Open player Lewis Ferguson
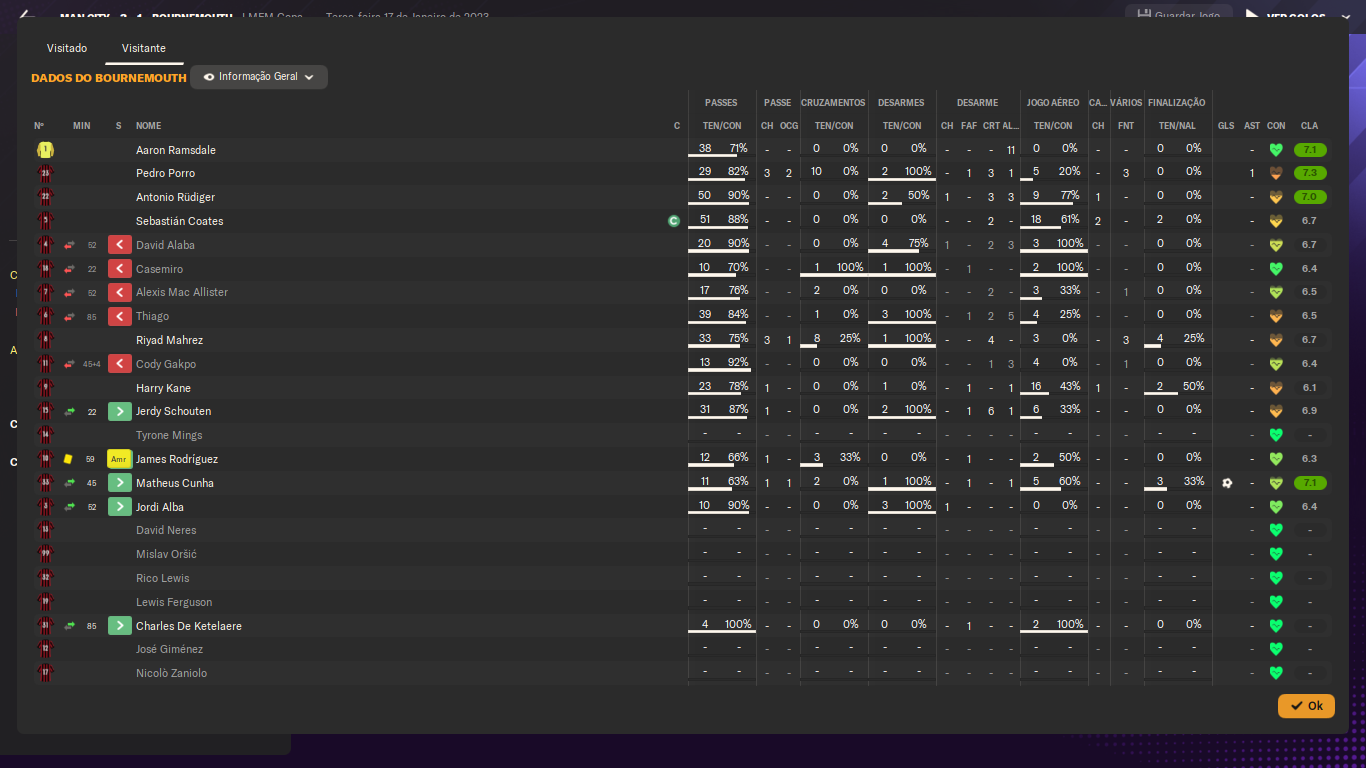 (x=174, y=602)
